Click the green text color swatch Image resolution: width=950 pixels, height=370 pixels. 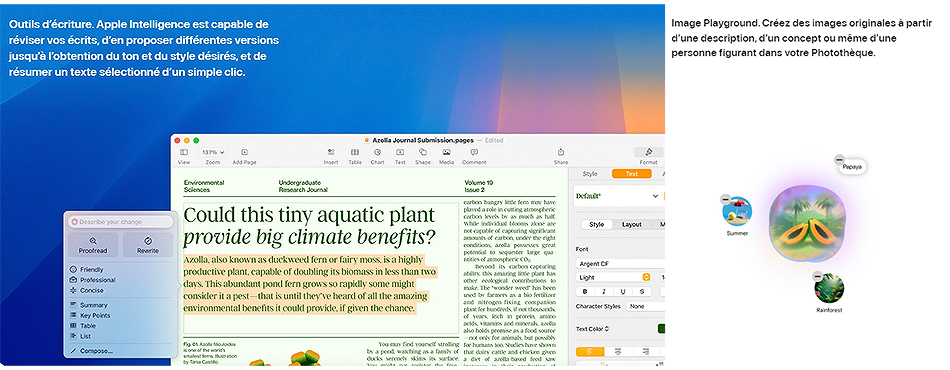pyautogui.click(x=661, y=329)
